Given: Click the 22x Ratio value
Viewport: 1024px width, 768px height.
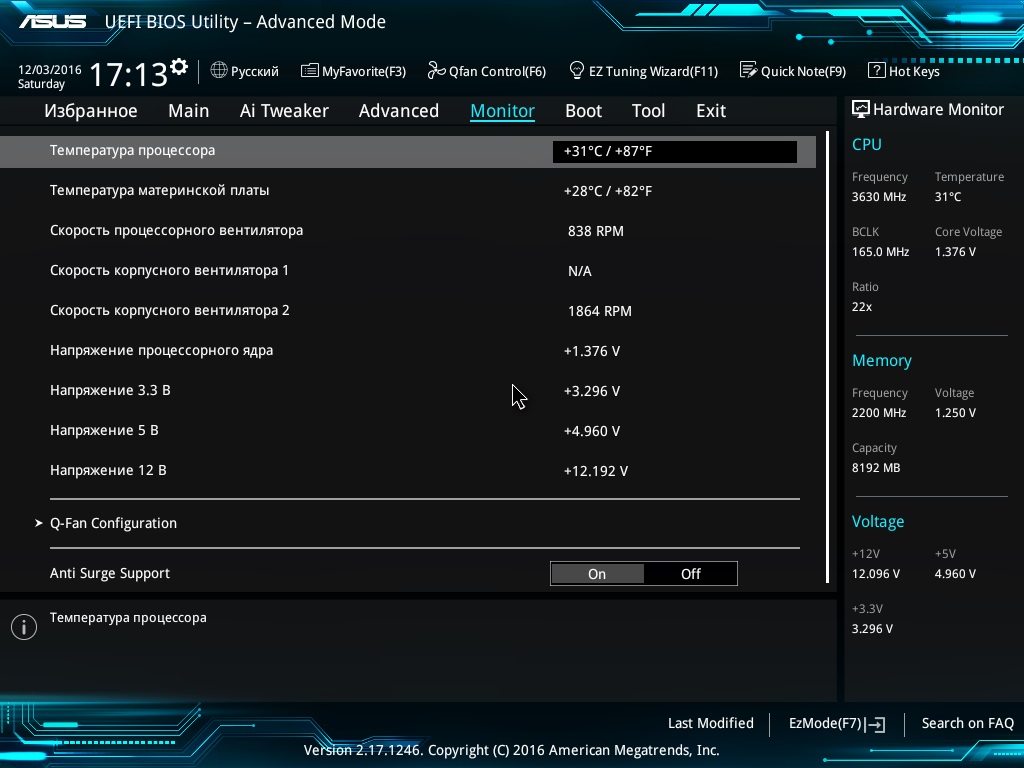Looking at the screenshot, I should [x=861, y=307].
